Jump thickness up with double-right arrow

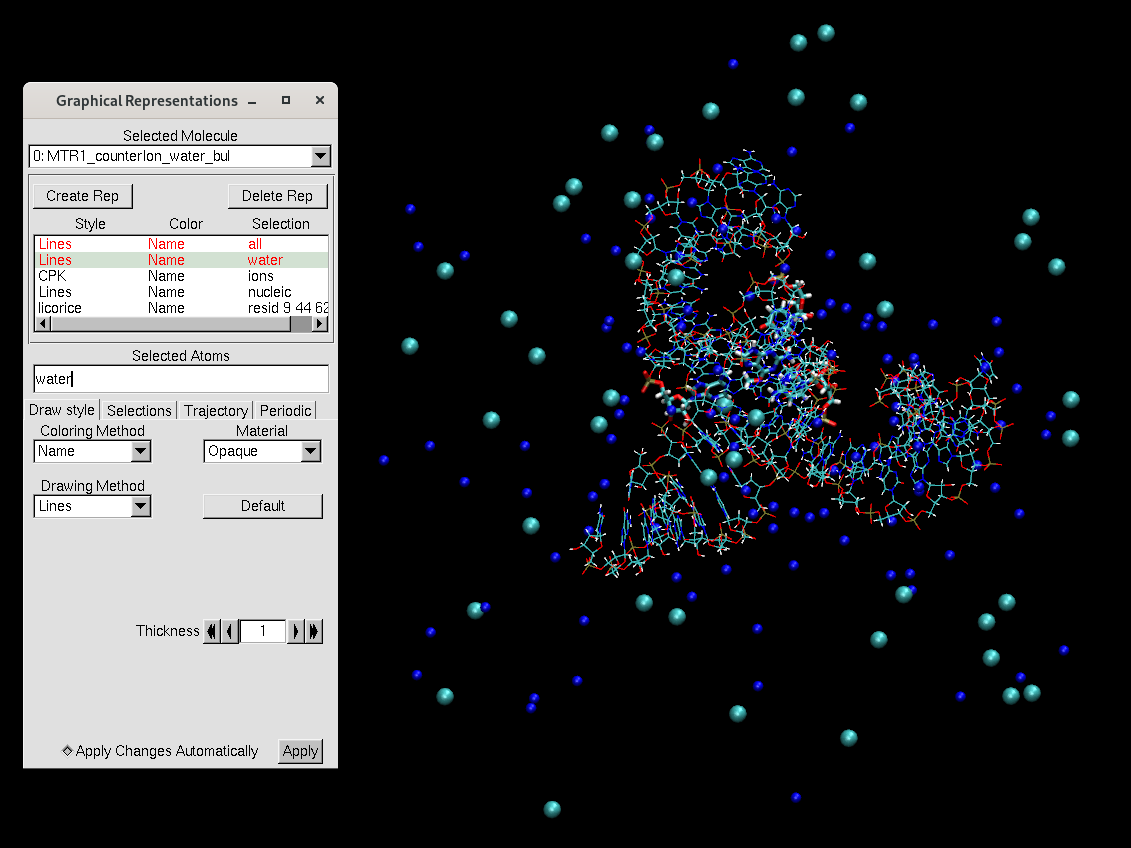[314, 631]
